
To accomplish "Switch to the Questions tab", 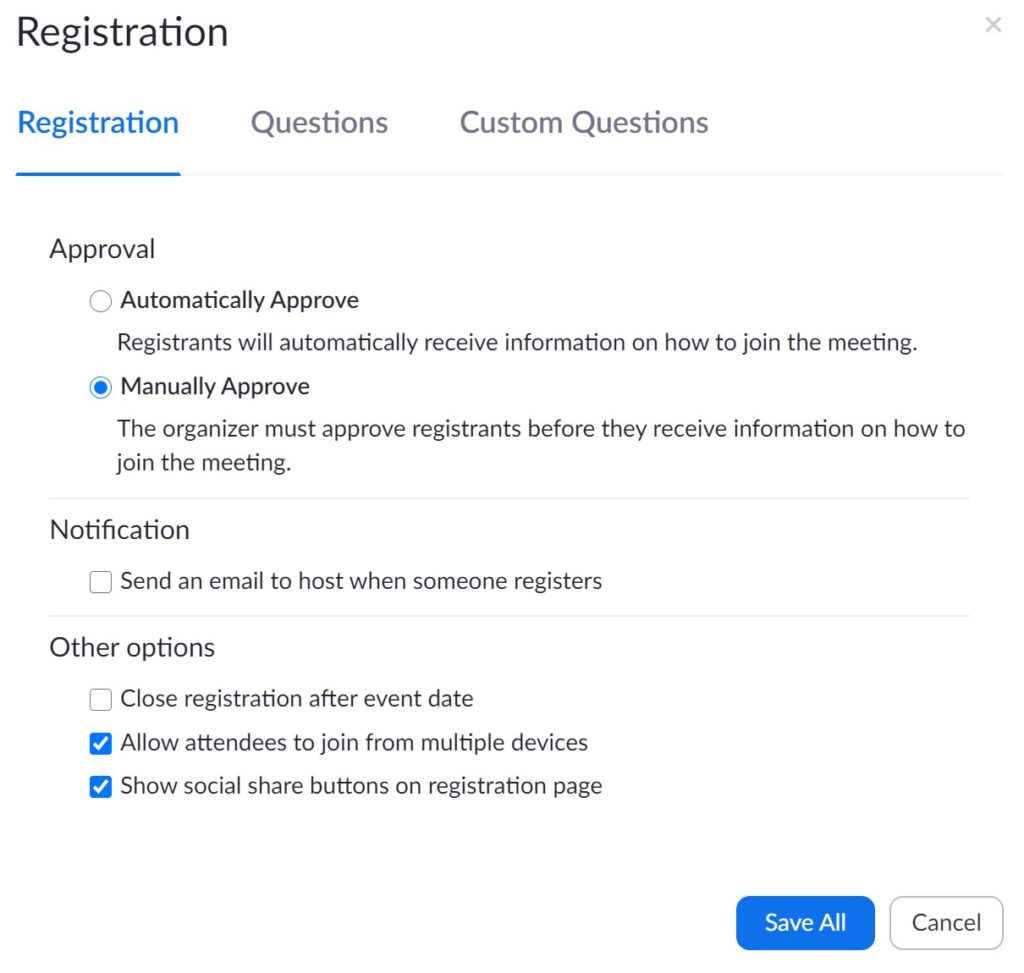I will pos(319,122).
